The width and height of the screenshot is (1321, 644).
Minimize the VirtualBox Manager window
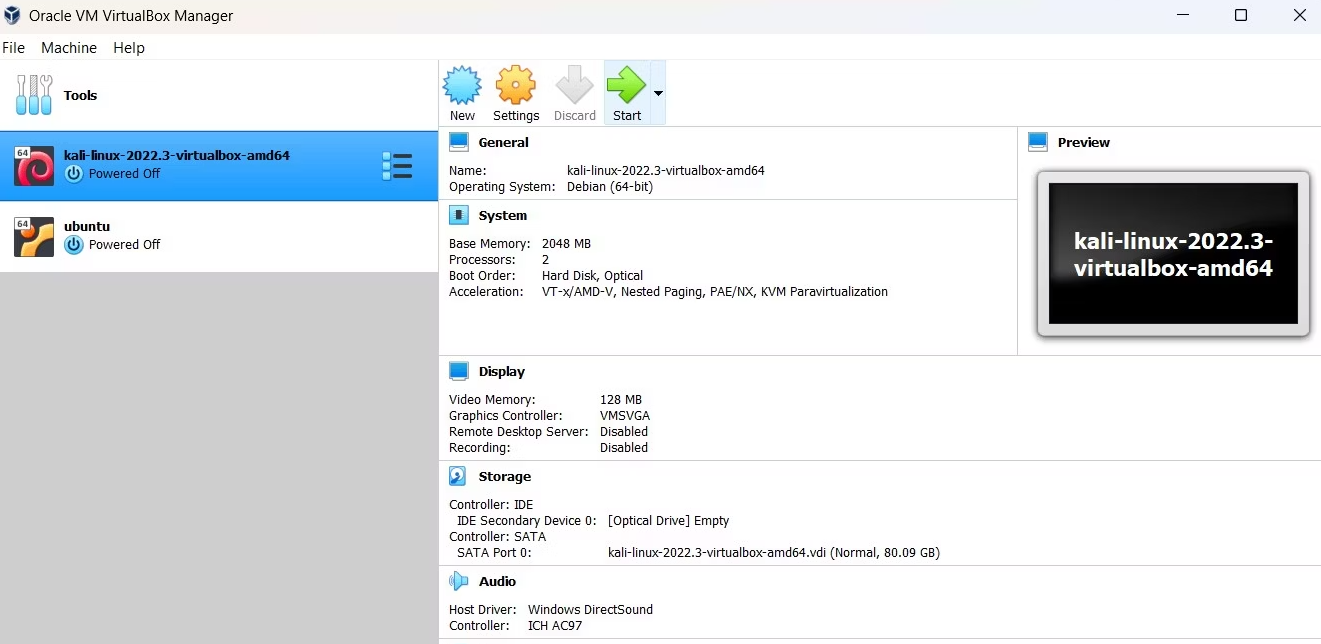pos(1182,15)
